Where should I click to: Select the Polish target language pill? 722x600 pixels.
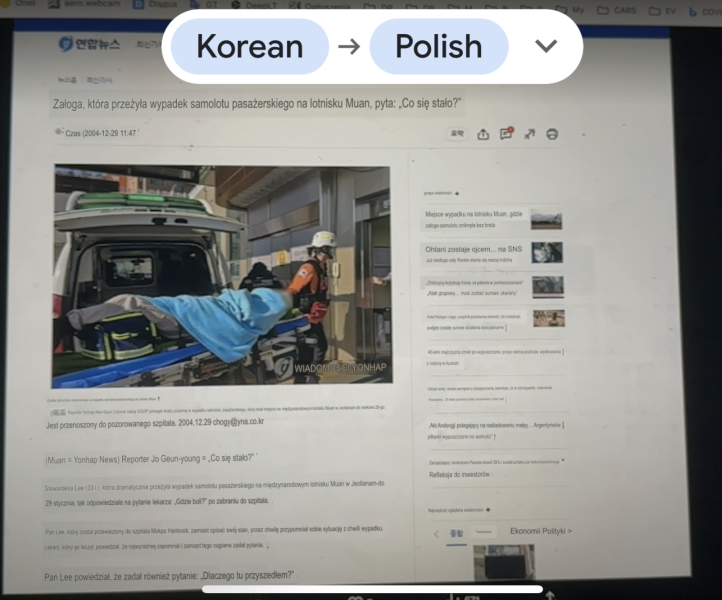tap(439, 47)
